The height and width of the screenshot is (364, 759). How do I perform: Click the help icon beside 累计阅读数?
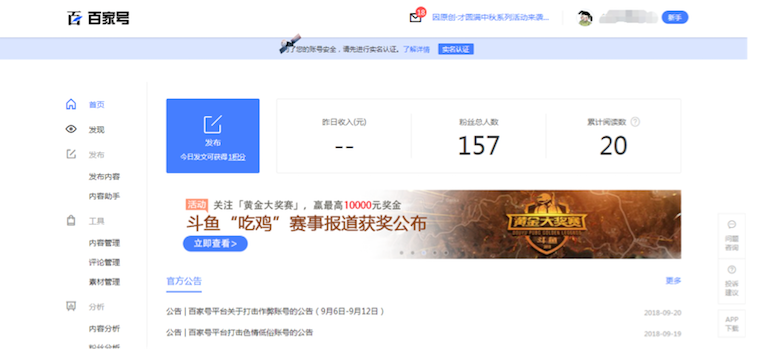(x=635, y=122)
